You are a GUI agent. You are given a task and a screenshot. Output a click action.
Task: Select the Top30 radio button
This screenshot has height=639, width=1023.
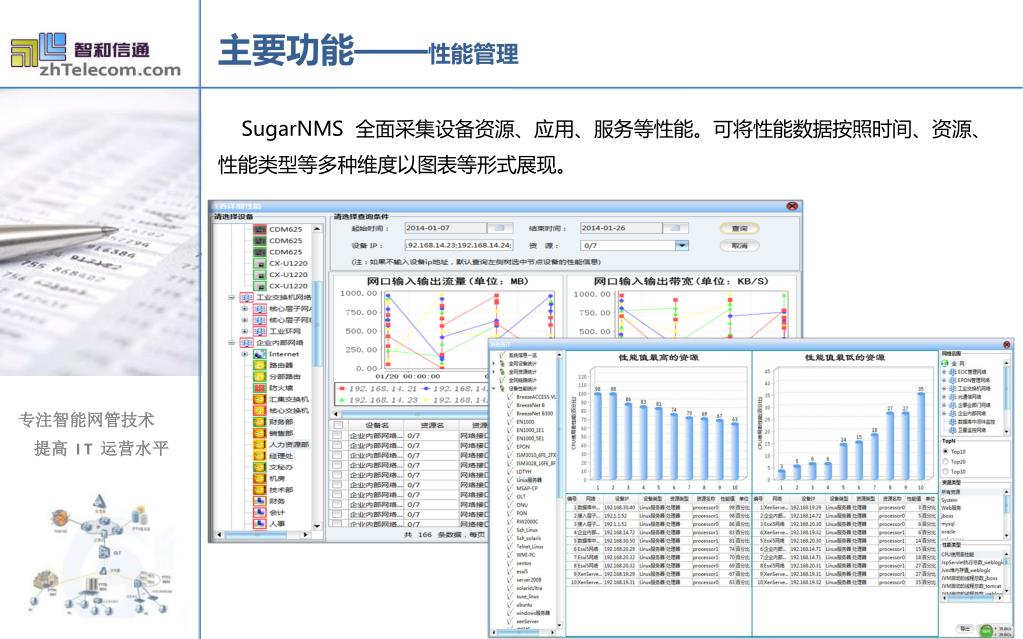click(945, 471)
